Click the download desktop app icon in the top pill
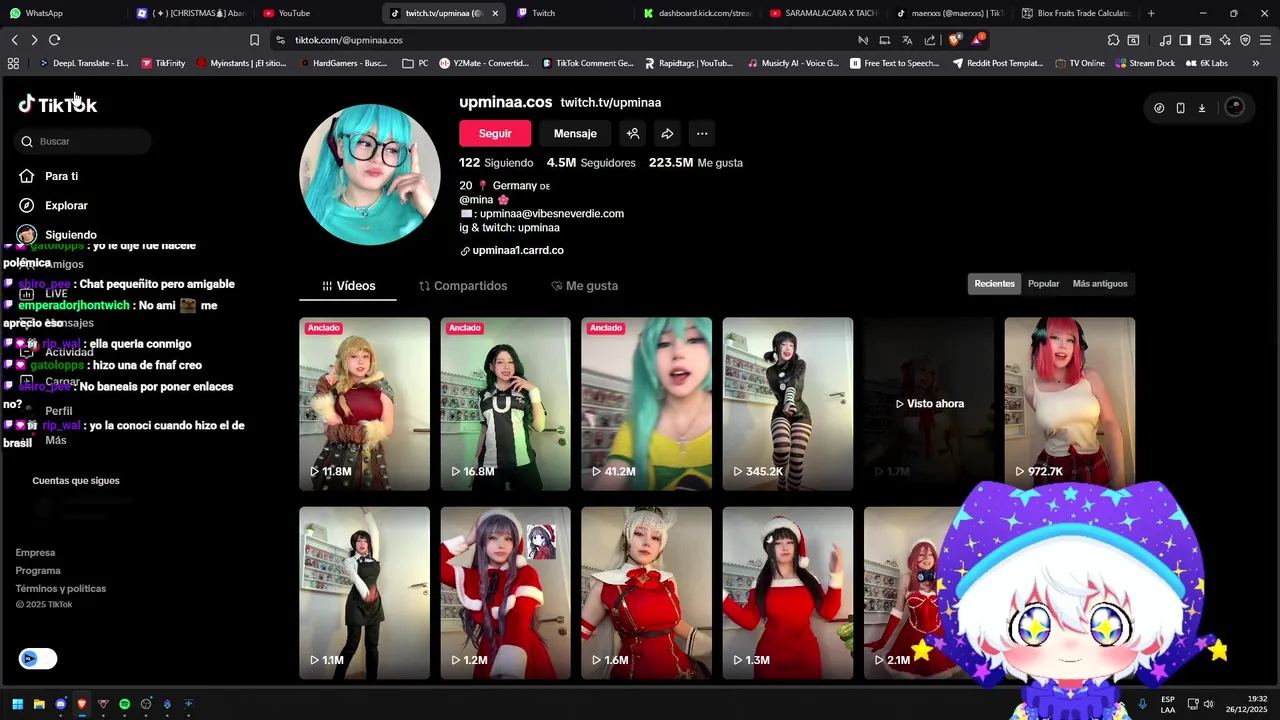Image resolution: width=1280 pixels, height=720 pixels. tap(1202, 108)
